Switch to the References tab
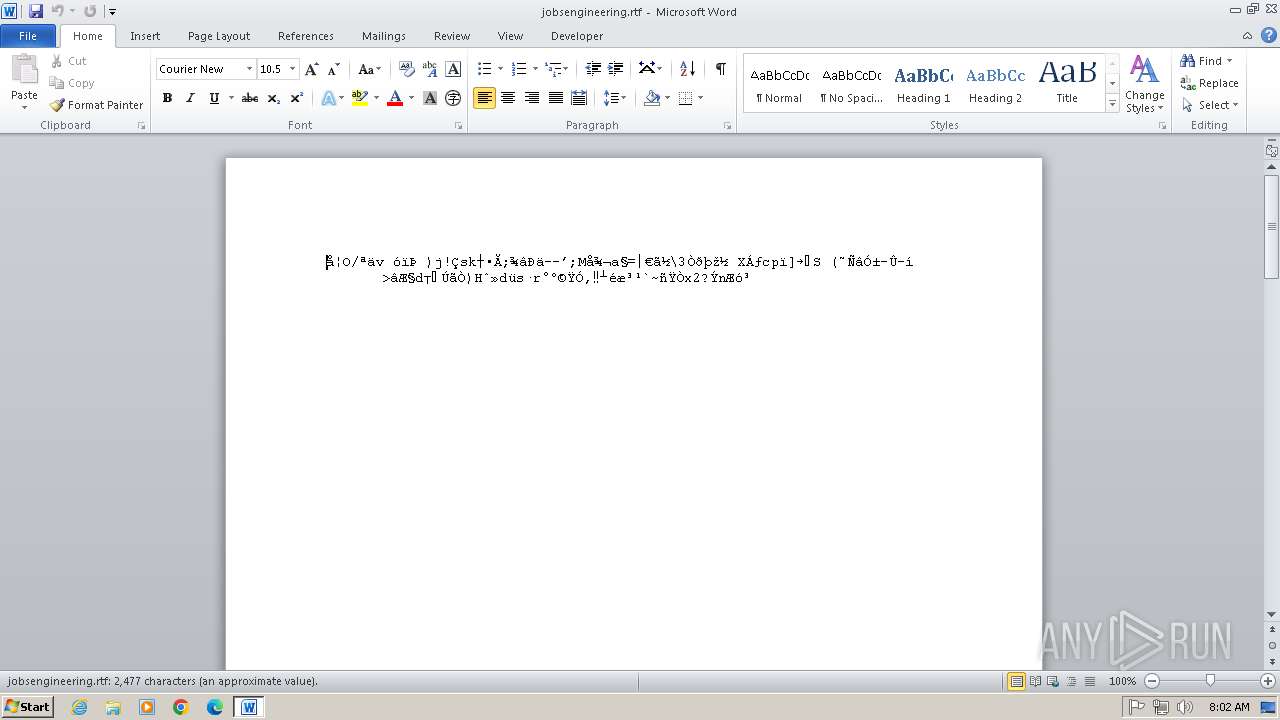Screen dimensions: 1280x720 click(x=306, y=36)
